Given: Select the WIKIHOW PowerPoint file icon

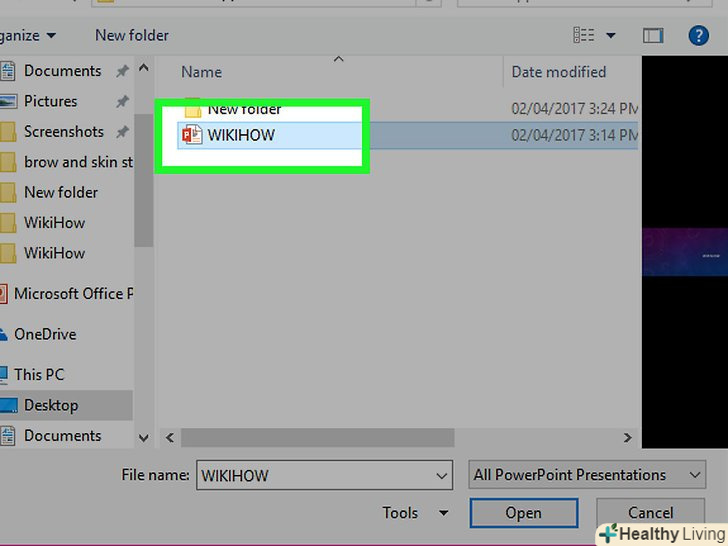Looking at the screenshot, I should click(x=192, y=135).
